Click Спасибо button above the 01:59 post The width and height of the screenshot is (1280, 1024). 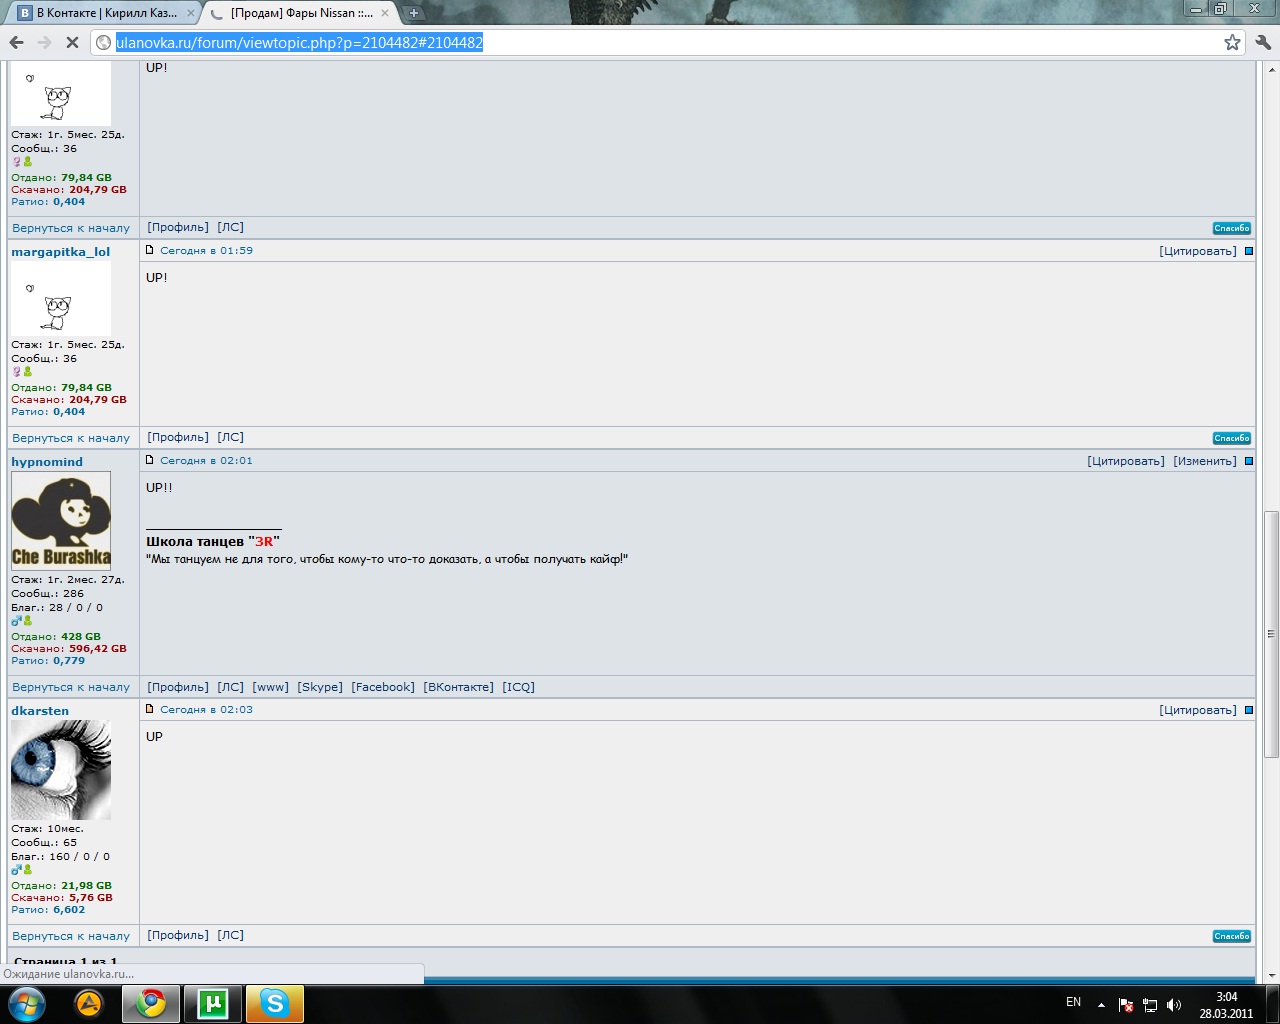click(x=1232, y=228)
